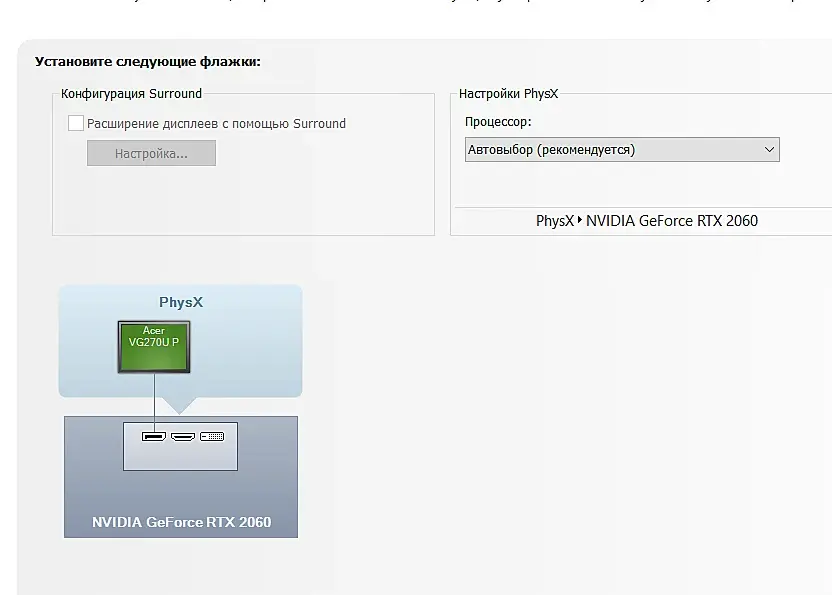The width and height of the screenshot is (832, 595).
Task: Click the greyed-out Настройка... button
Action: coord(151,153)
